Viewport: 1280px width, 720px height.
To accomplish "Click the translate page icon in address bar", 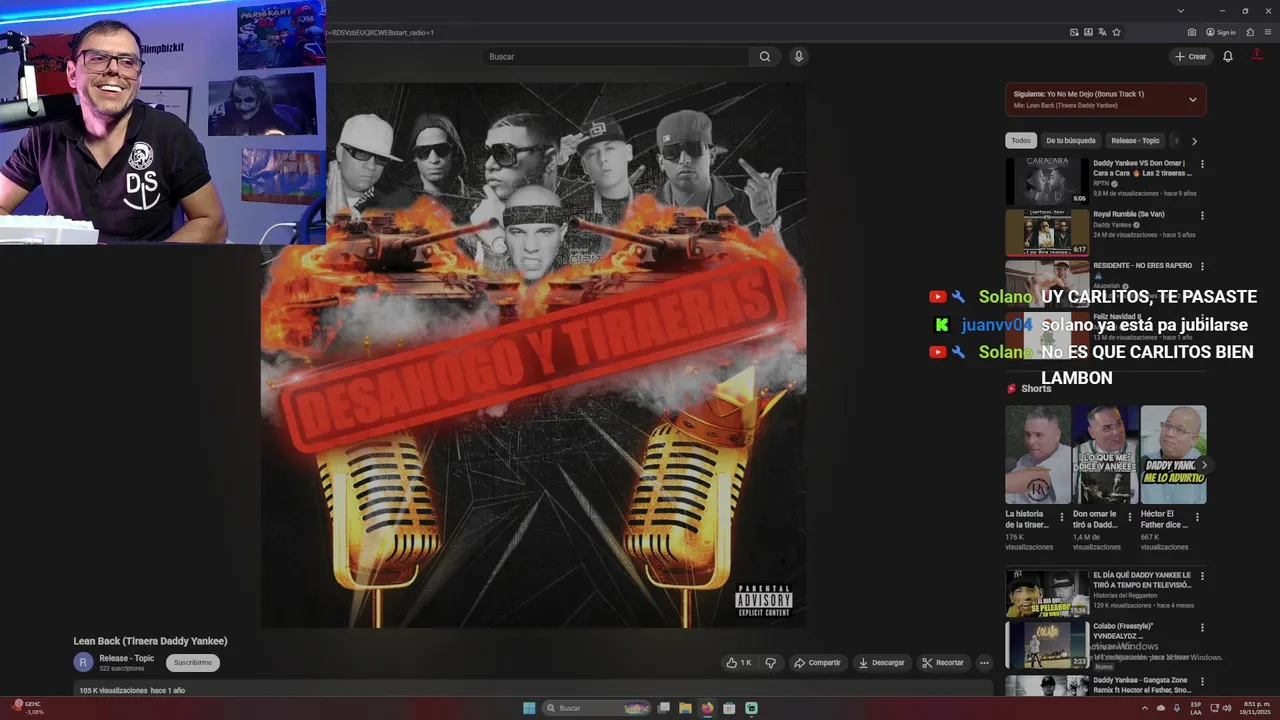I will click(x=1102, y=32).
